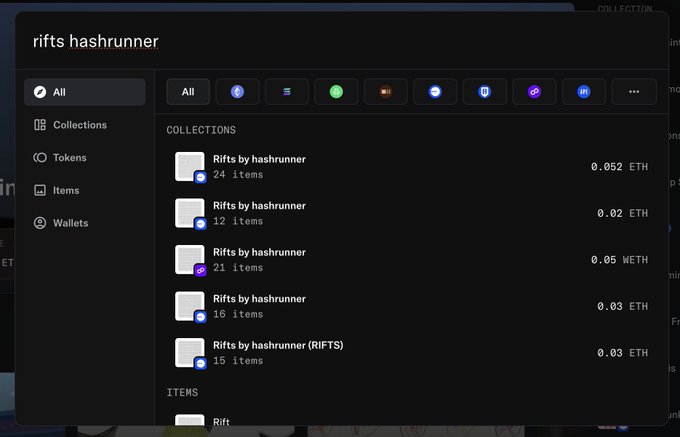
Task: Click the 0.02 ETH floor price
Action: coord(622,213)
